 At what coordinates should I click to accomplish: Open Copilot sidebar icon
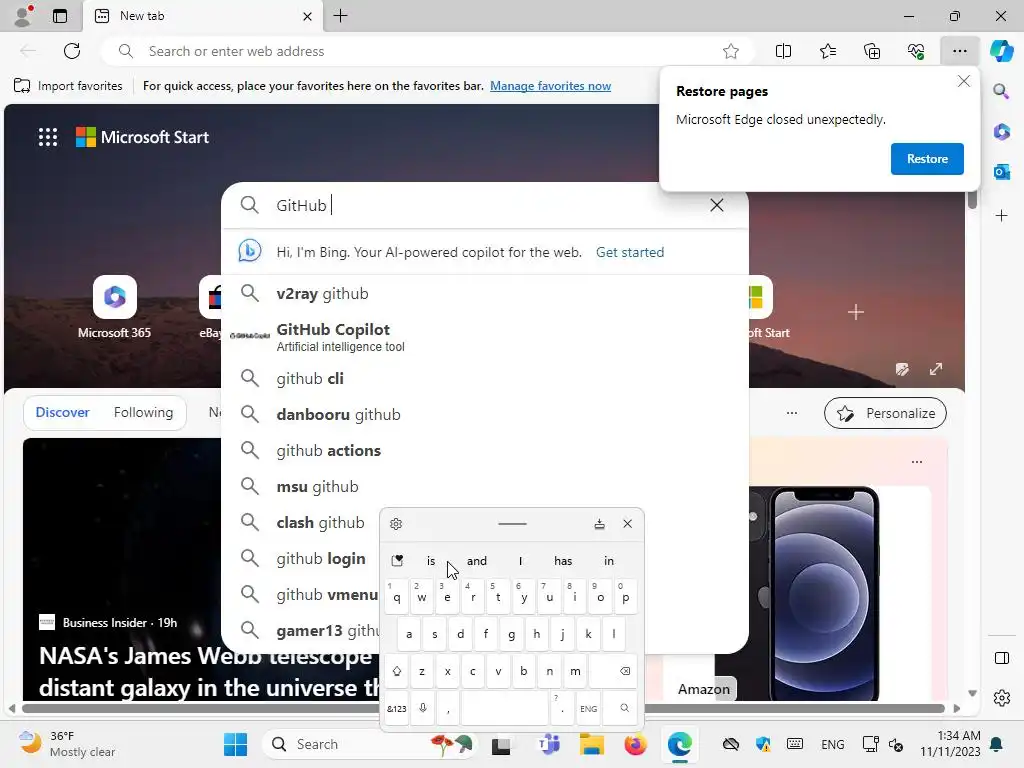[x=1002, y=51]
